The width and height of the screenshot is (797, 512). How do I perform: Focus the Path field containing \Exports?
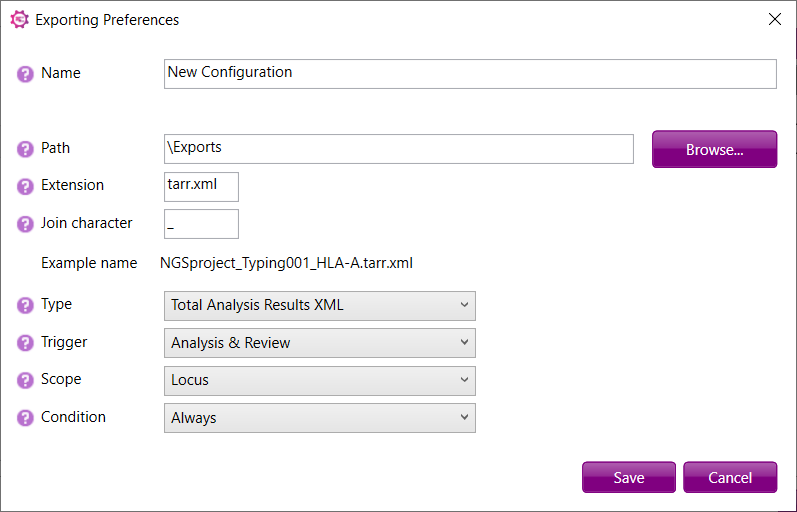tap(398, 149)
